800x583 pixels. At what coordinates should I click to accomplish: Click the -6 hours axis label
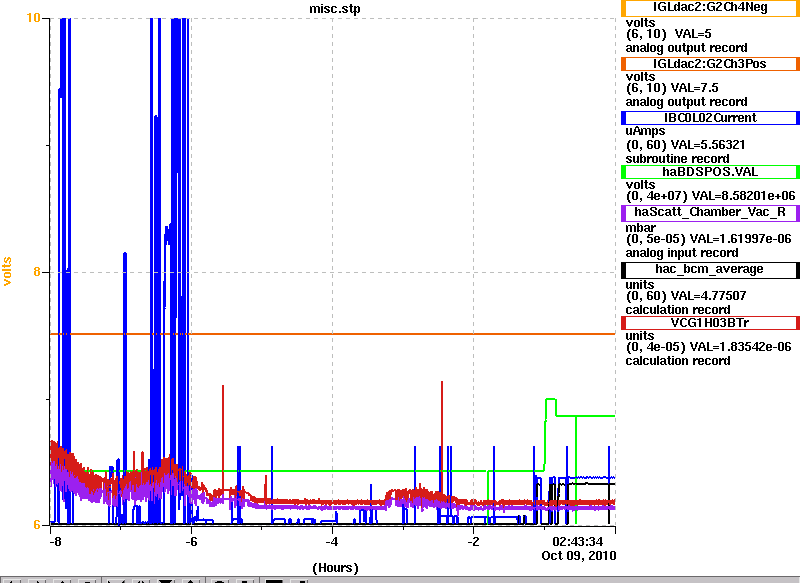pos(191,542)
